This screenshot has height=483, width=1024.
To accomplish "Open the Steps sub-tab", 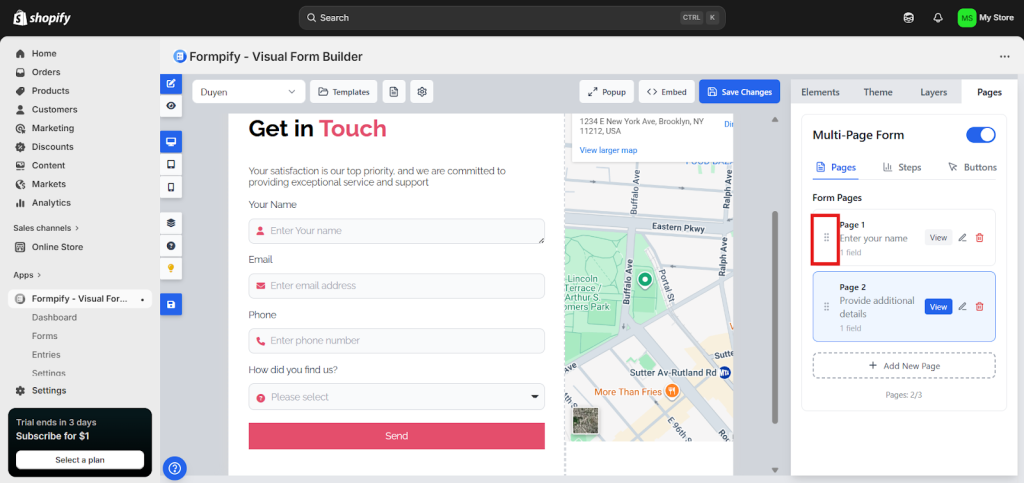I will coord(902,167).
